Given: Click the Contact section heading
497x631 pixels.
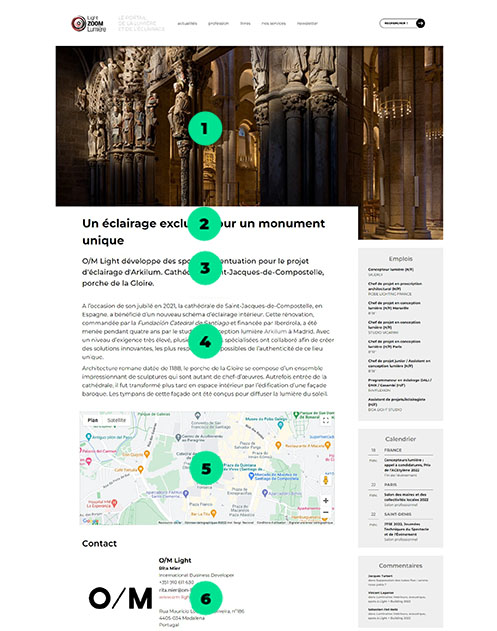Looking at the screenshot, I should (99, 544).
